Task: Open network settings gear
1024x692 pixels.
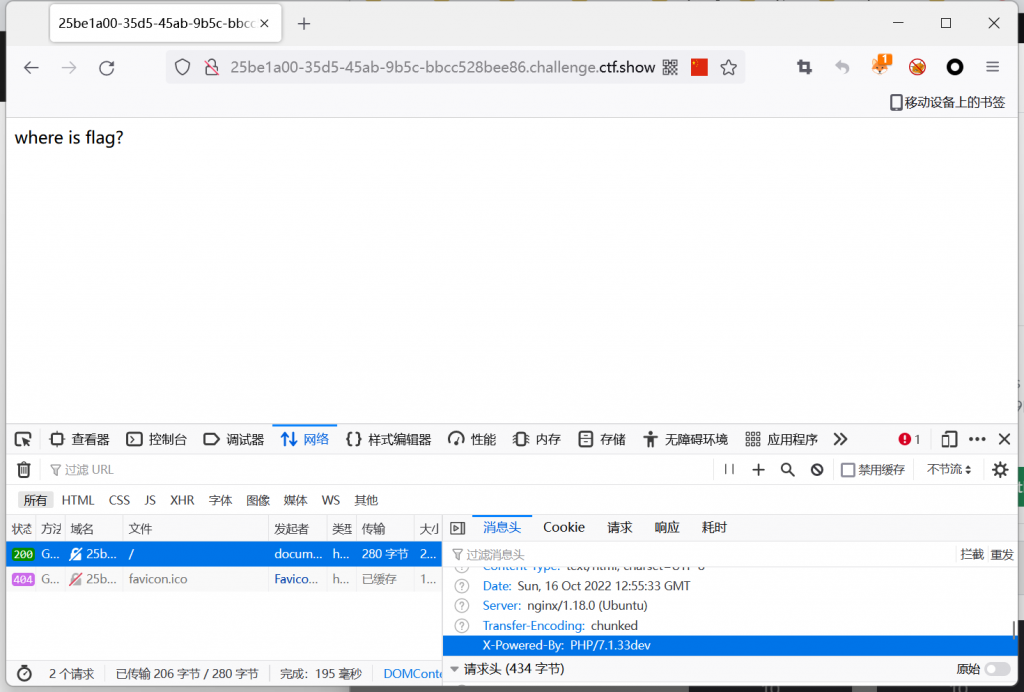Action: [1000, 469]
